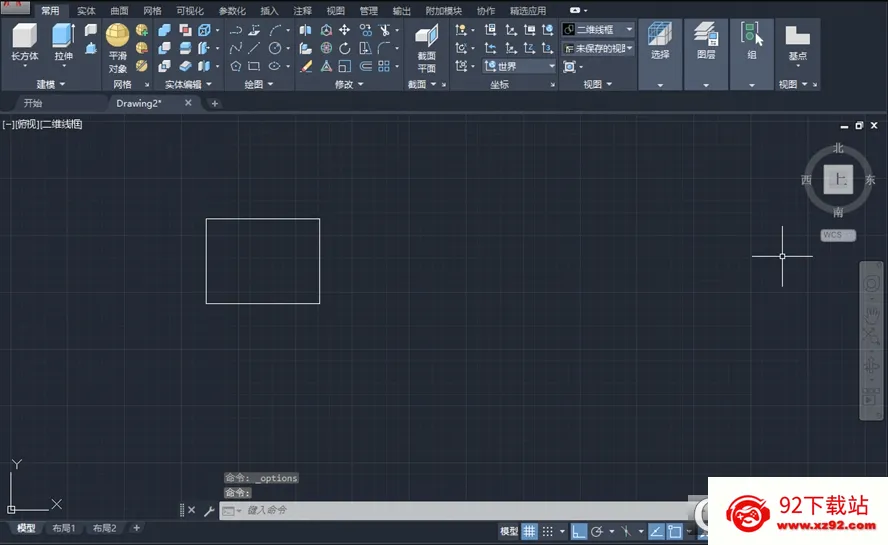Open the 二维线框 visual style dropdown
Image resolution: width=888 pixels, height=545 pixels.
pos(597,29)
